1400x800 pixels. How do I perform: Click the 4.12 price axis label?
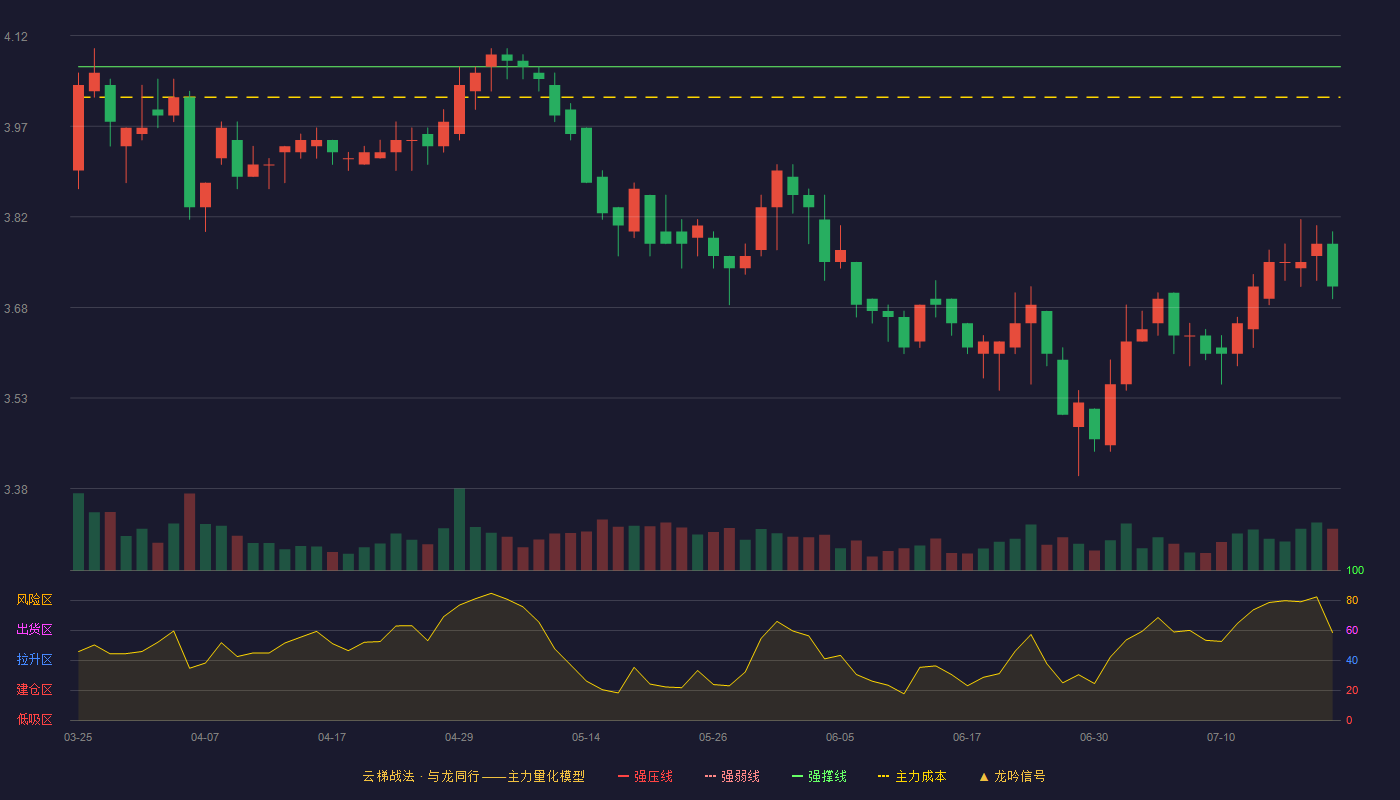tap(16, 37)
